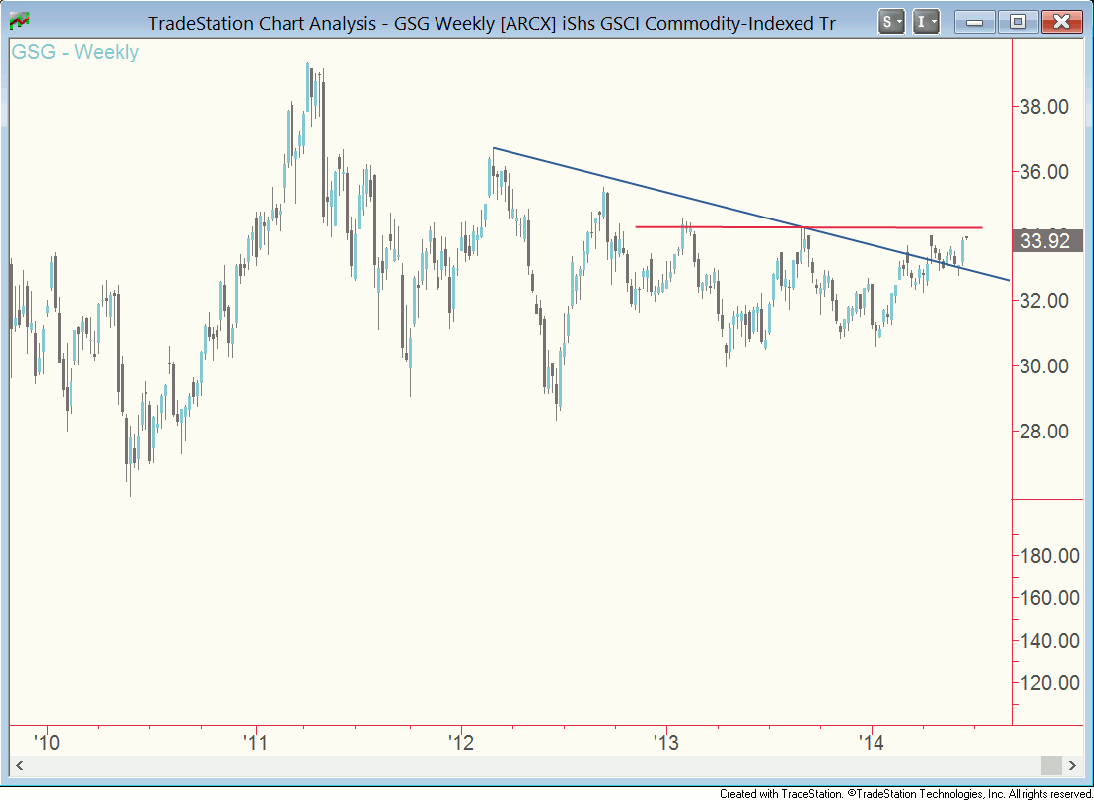Click the '13 marker on time axis
Viewport: 1094px width, 800px height.
tap(667, 743)
